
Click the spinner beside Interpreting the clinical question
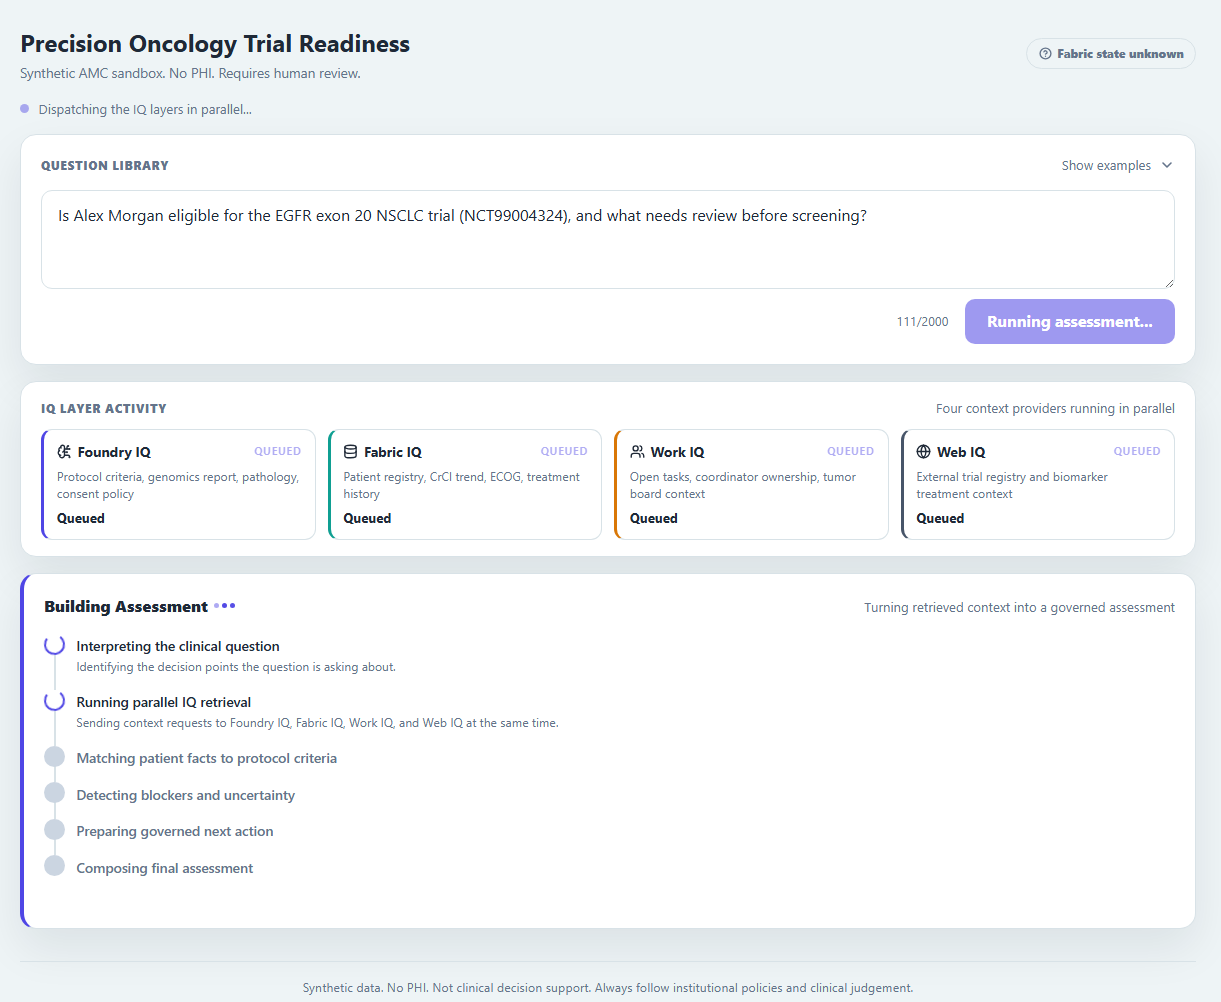click(x=54, y=645)
